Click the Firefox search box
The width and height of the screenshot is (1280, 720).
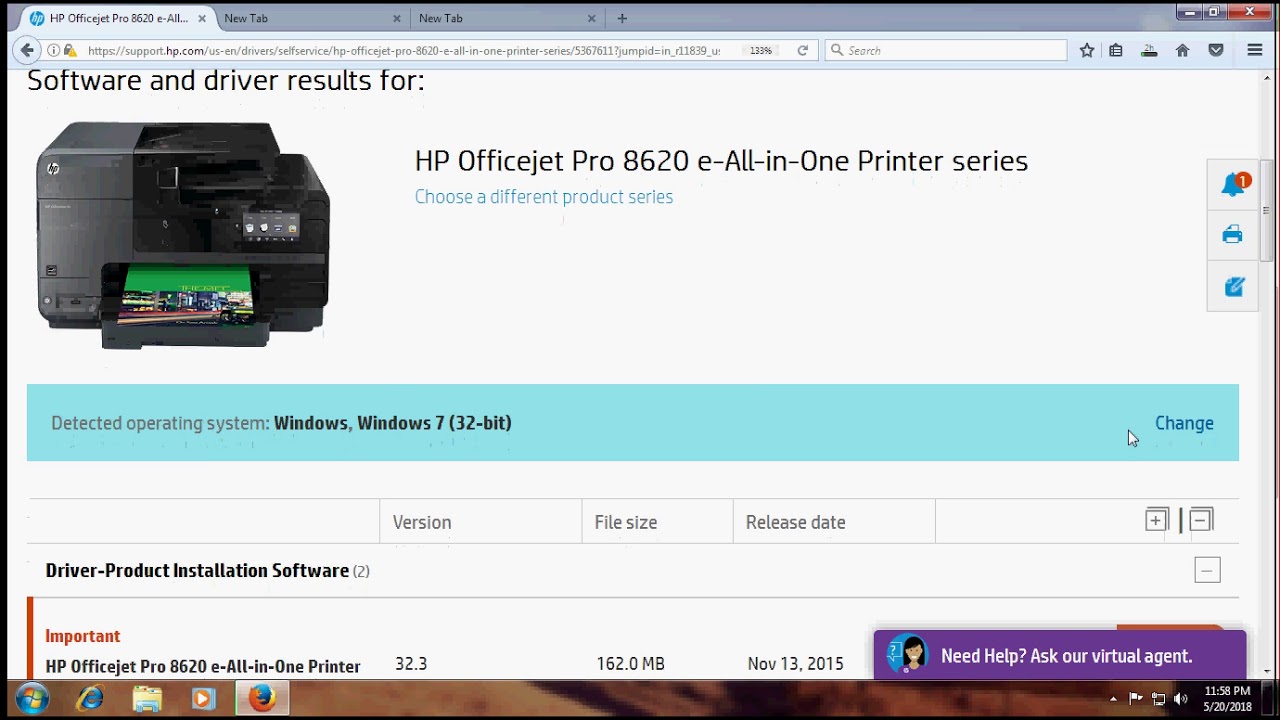[946, 50]
